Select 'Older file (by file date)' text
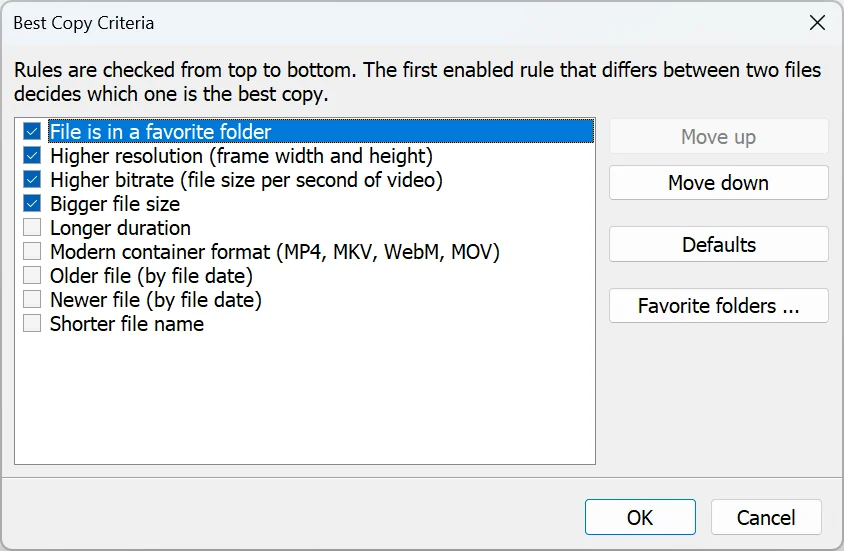 pyautogui.click(x=151, y=276)
